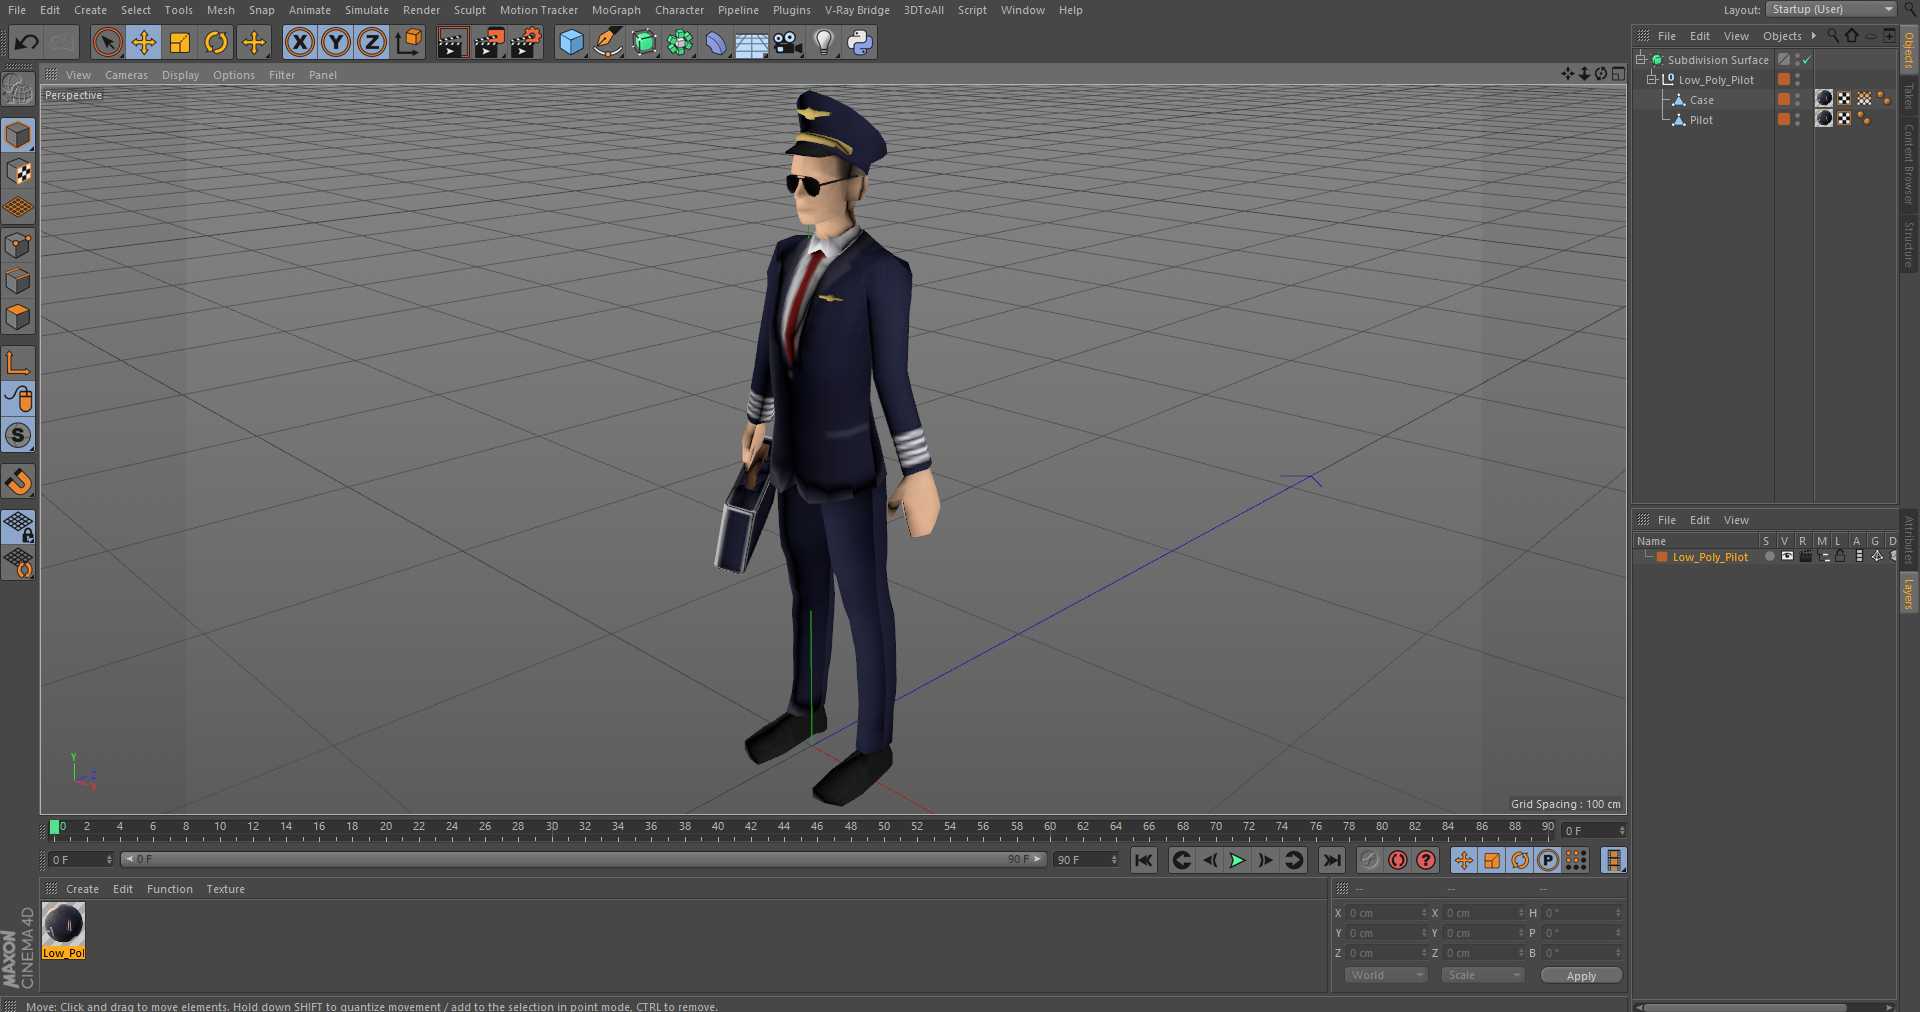Image resolution: width=1920 pixels, height=1012 pixels.
Task: Click frame 30 on the timeline
Action: click(x=551, y=827)
